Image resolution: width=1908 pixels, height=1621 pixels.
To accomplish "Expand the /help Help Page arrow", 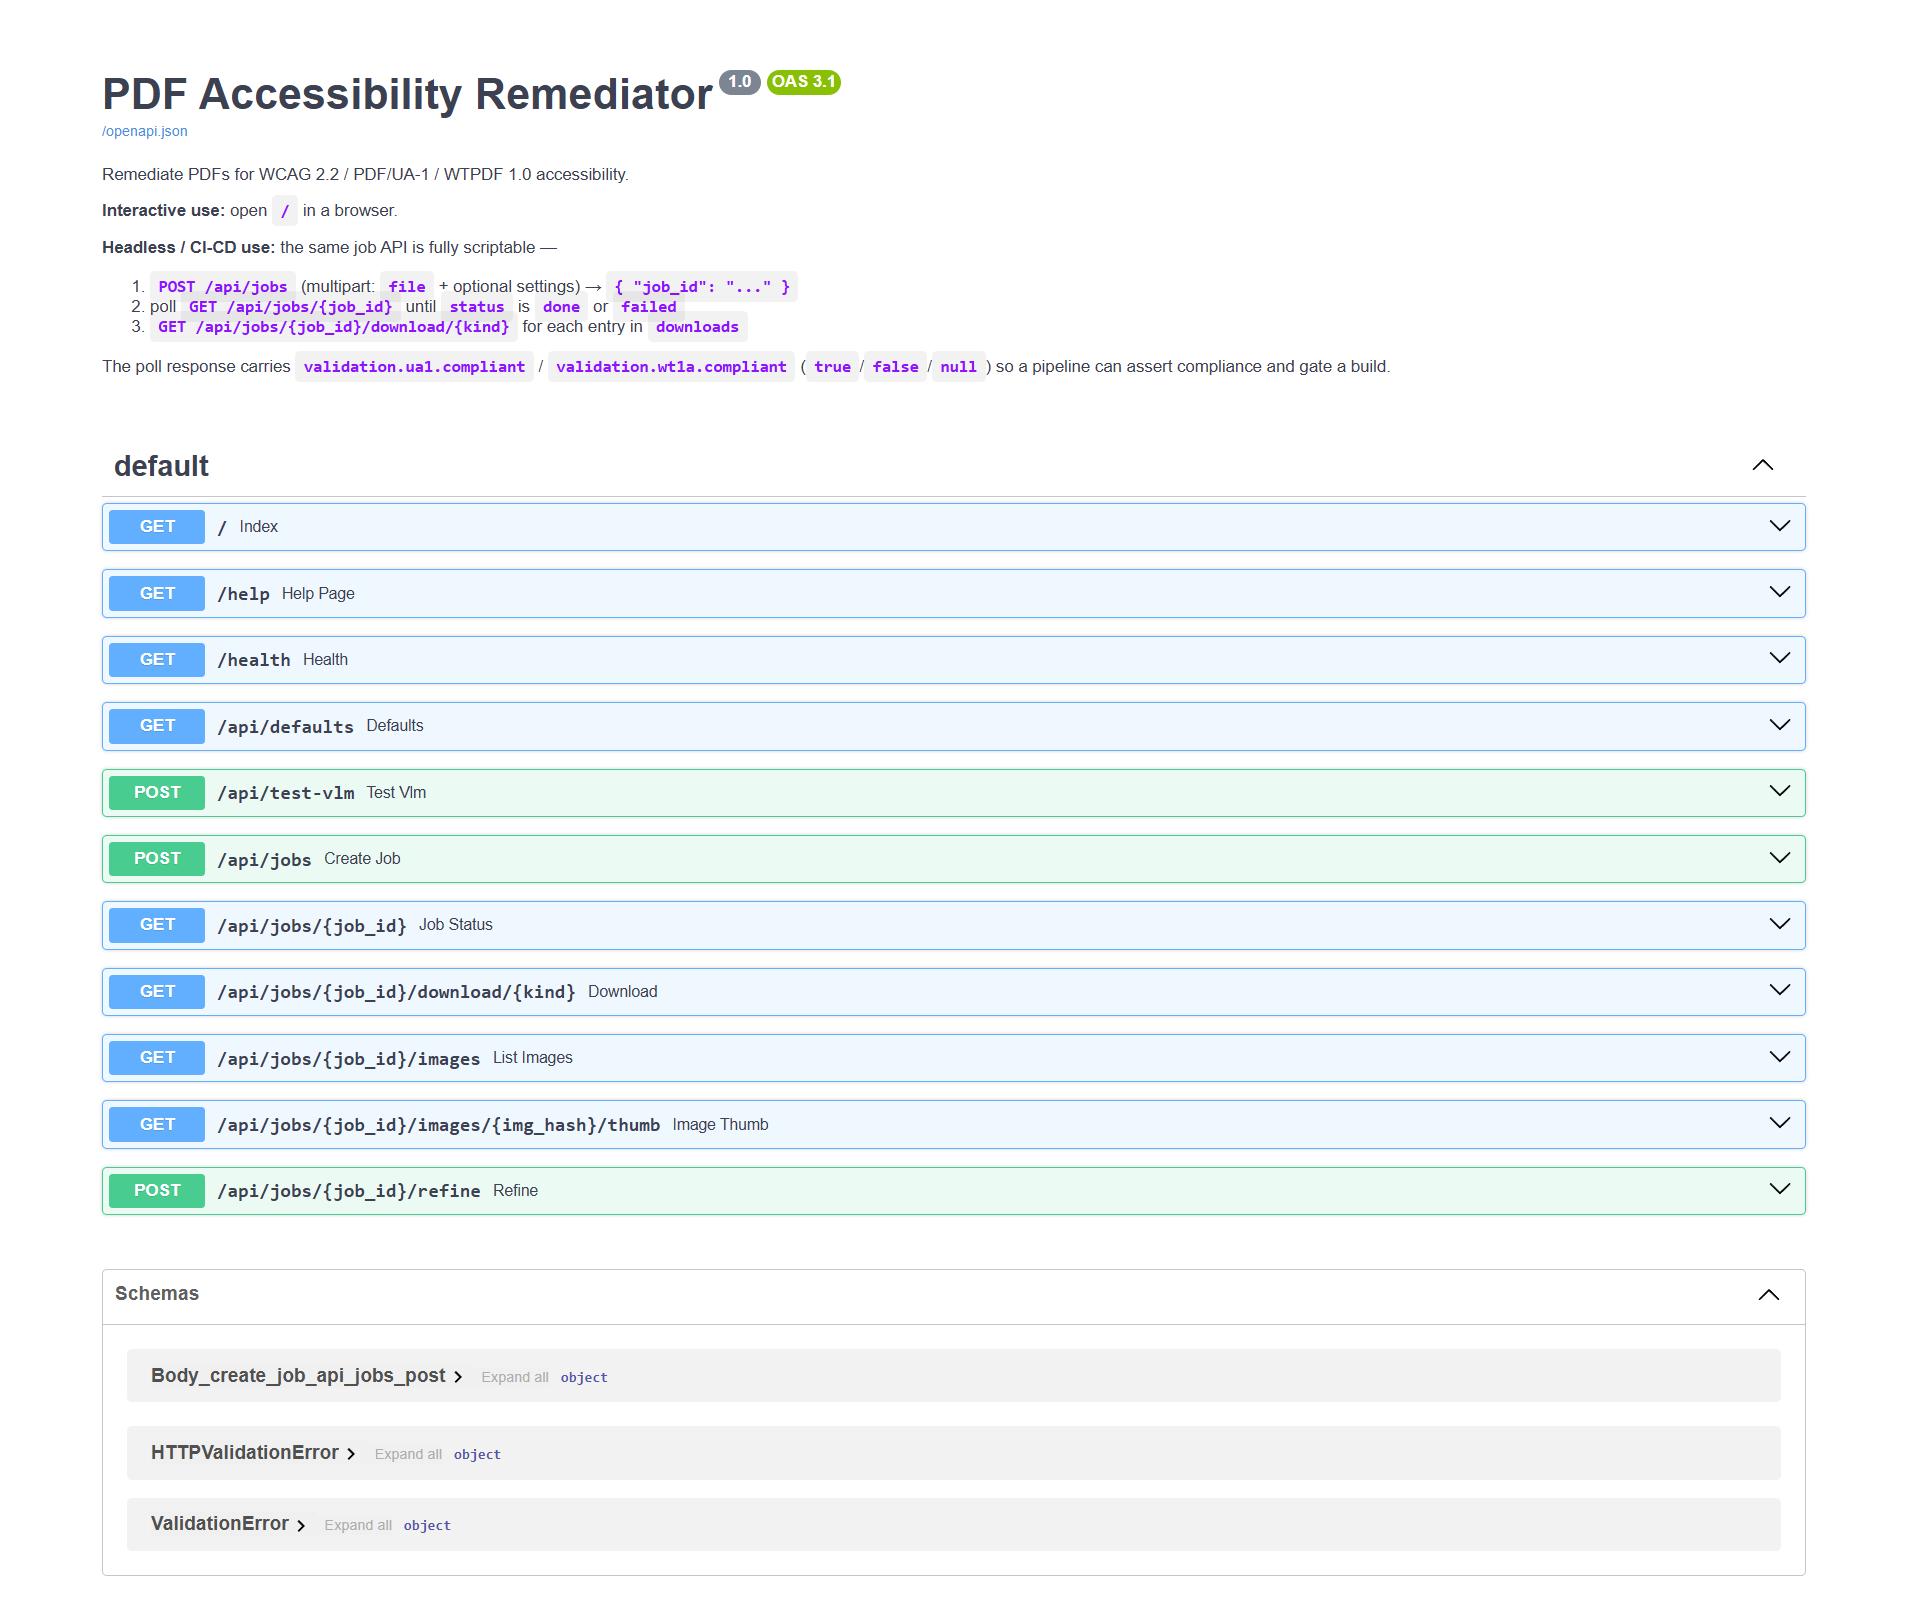I will point(1779,592).
